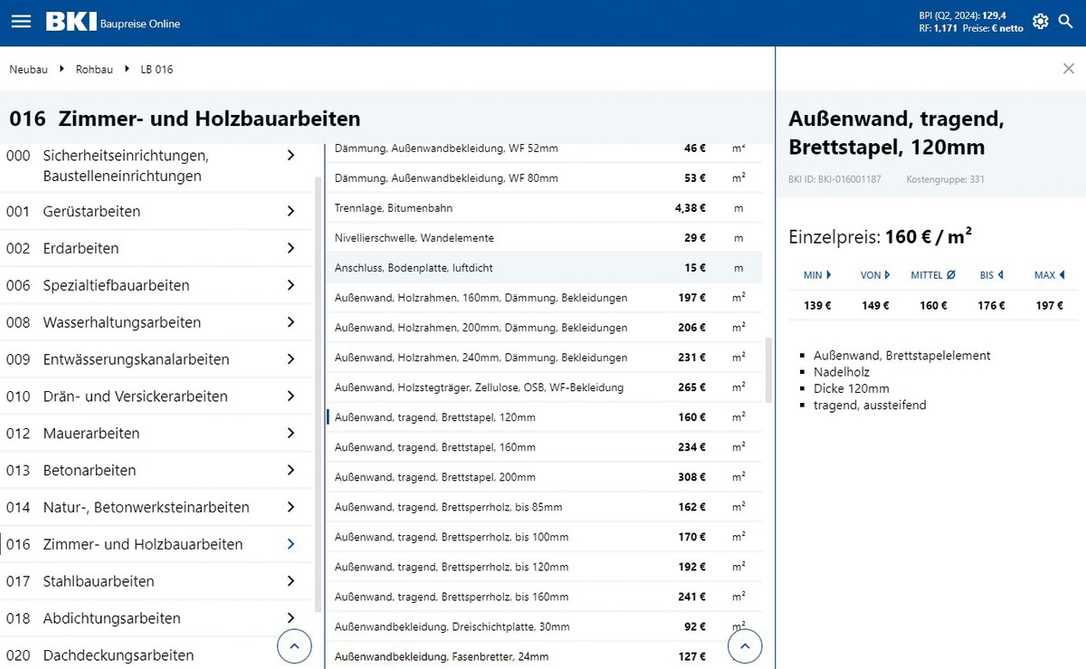1086x669 pixels.
Task: Click the scroll-to-top arrow in the price list
Action: click(x=744, y=646)
